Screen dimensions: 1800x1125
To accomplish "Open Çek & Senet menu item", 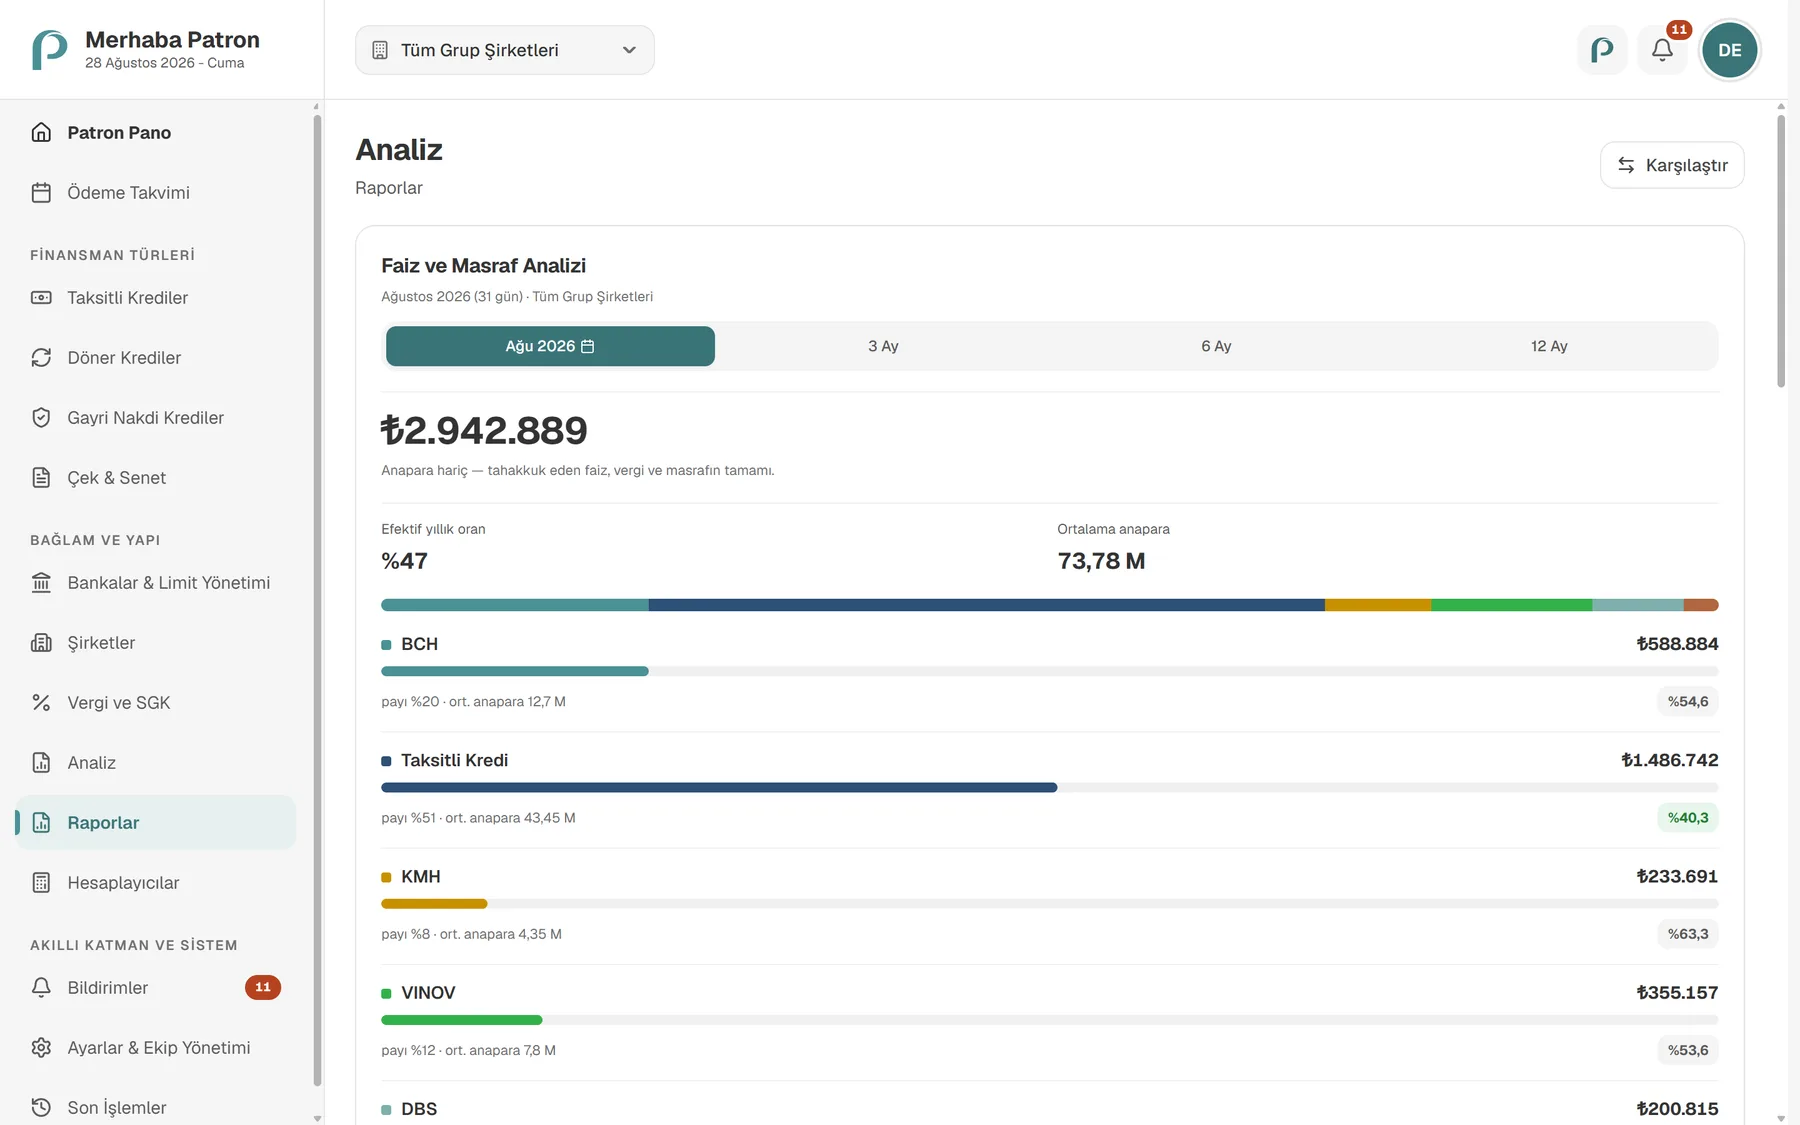I will (156, 478).
